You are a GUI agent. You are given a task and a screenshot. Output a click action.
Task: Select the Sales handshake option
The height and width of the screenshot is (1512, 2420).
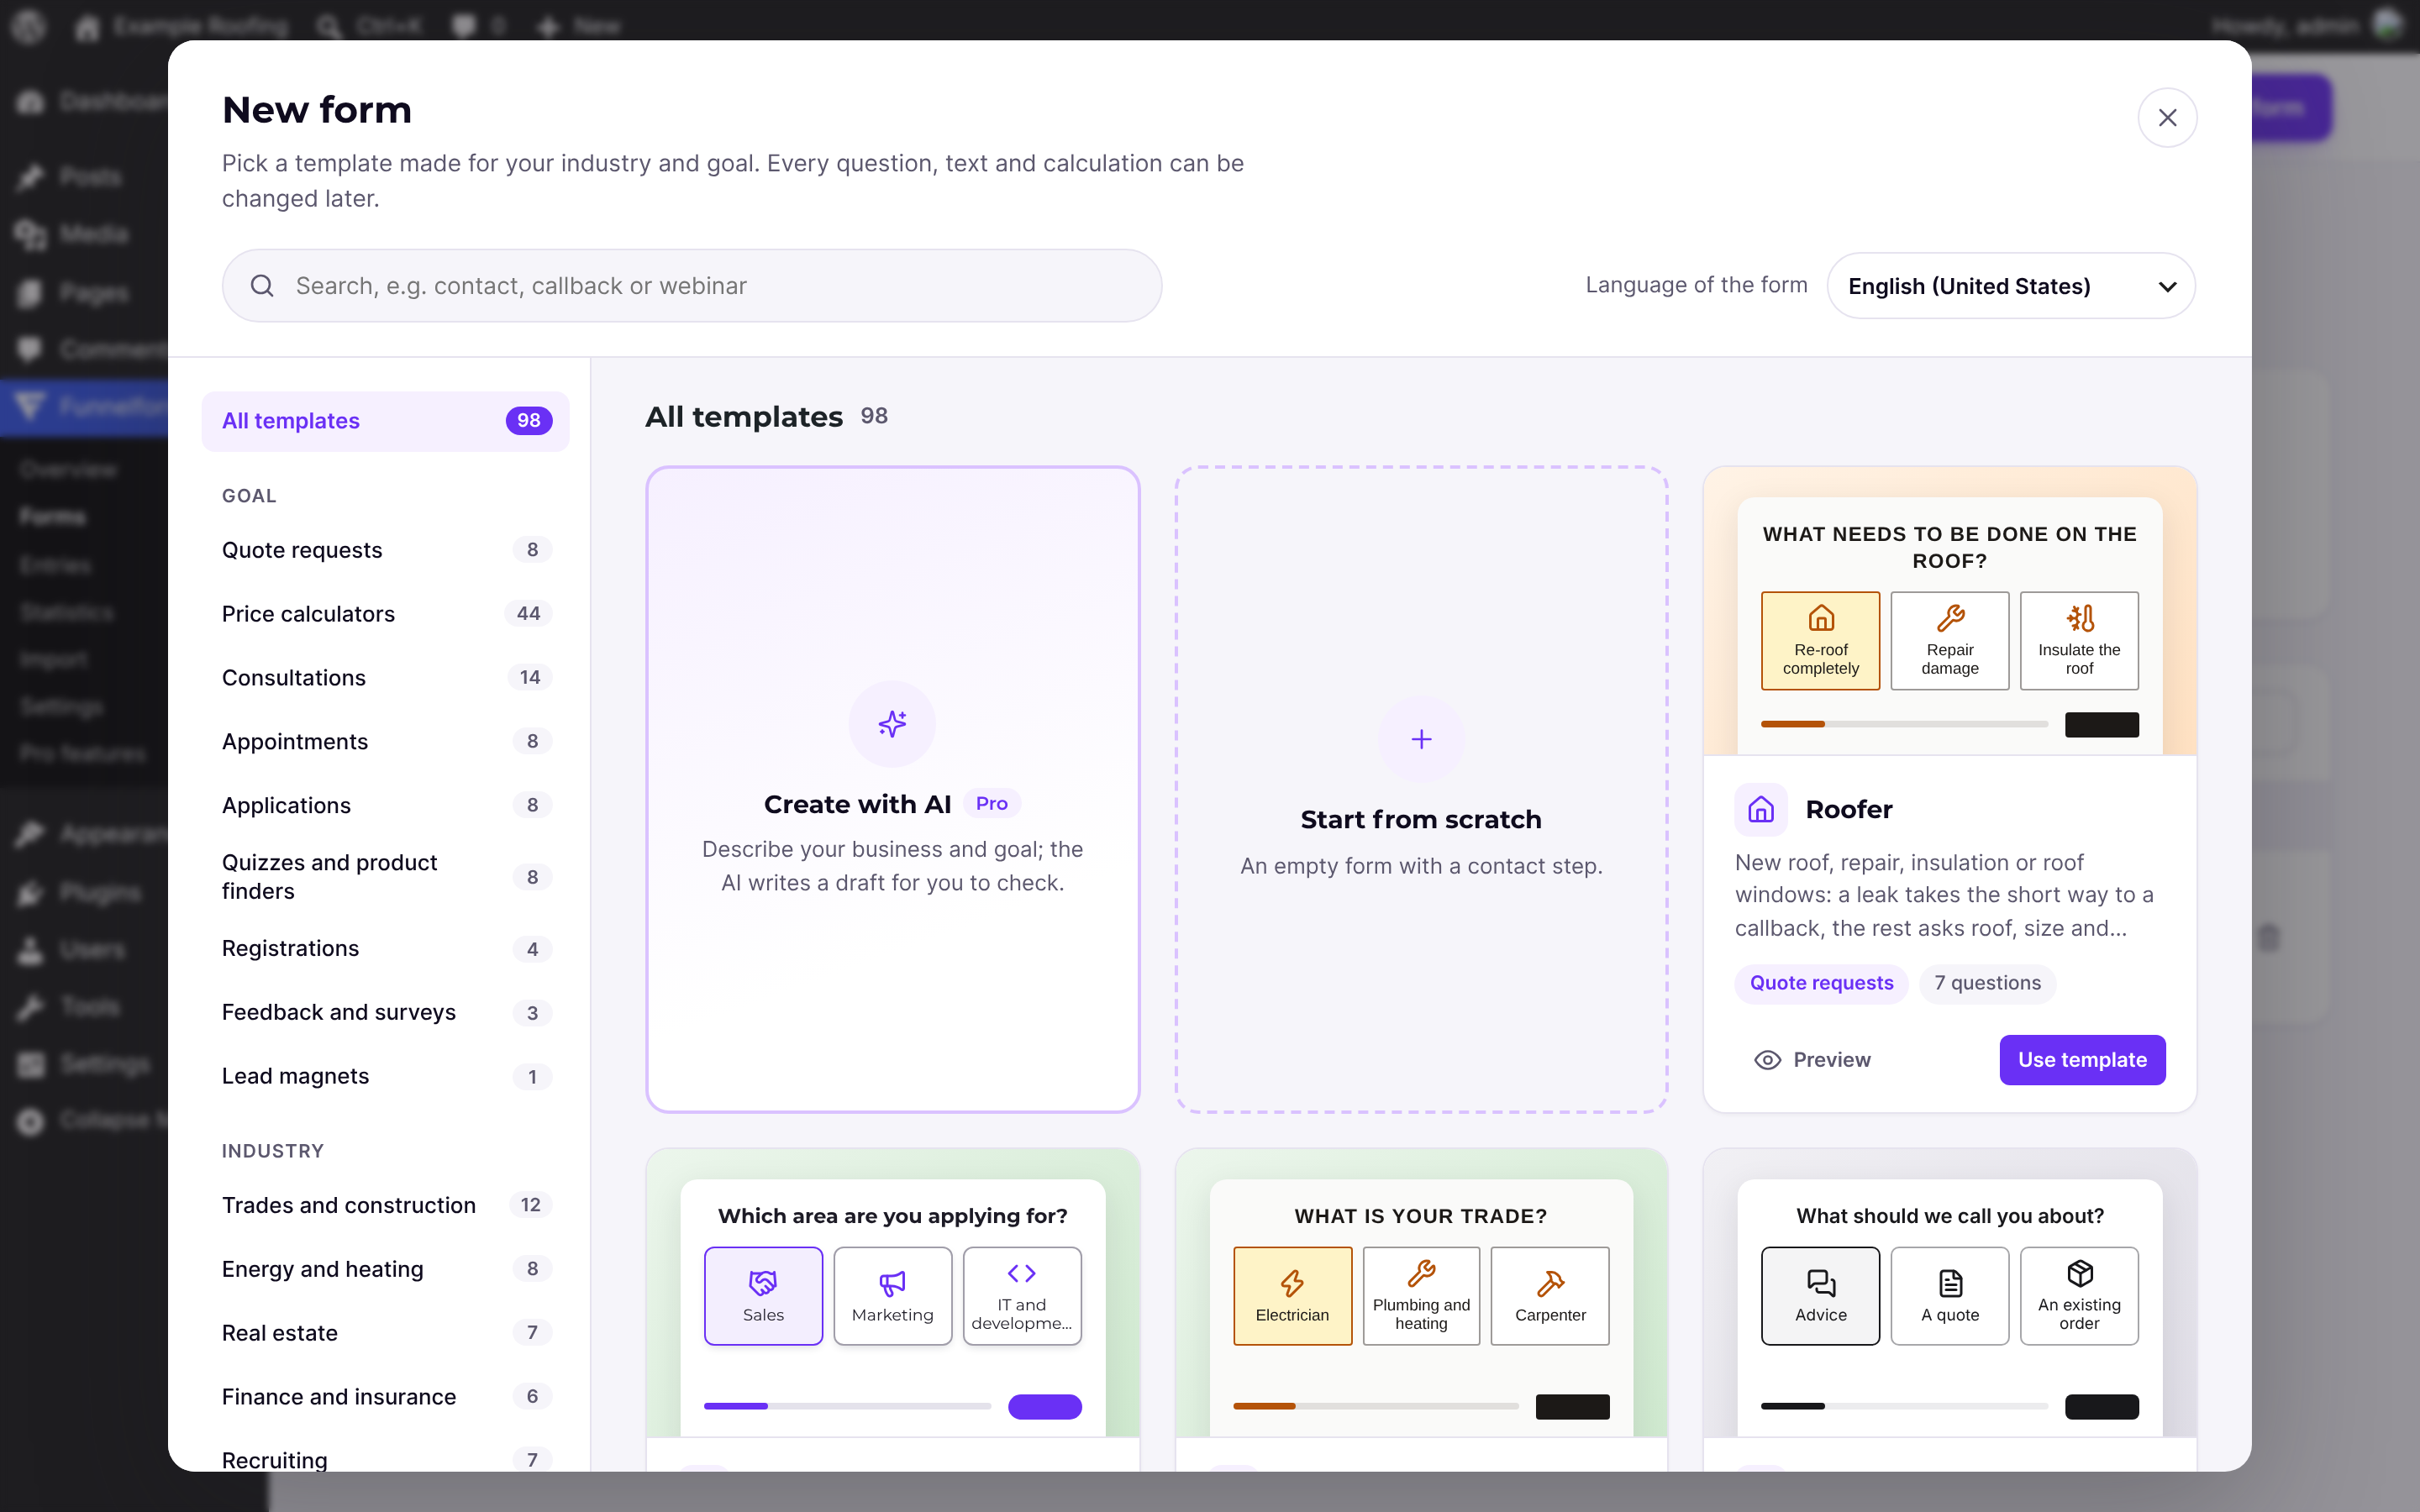click(x=763, y=1296)
